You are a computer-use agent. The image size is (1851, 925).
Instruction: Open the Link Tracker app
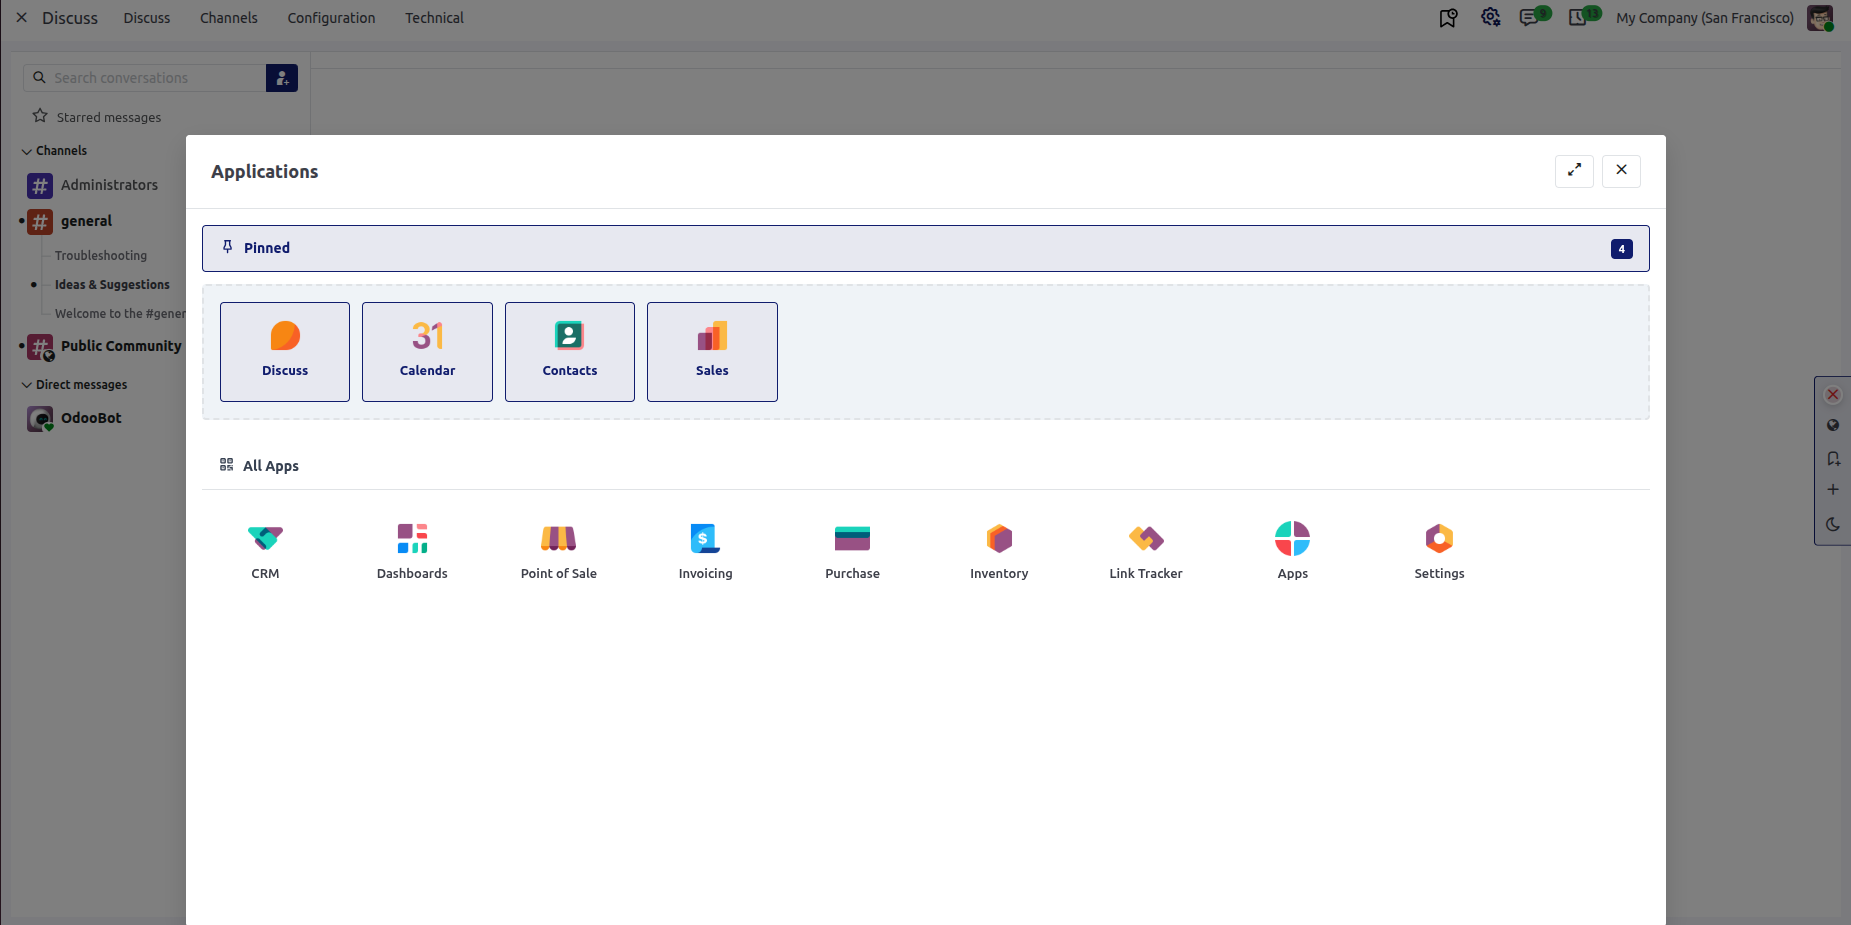[x=1146, y=539]
